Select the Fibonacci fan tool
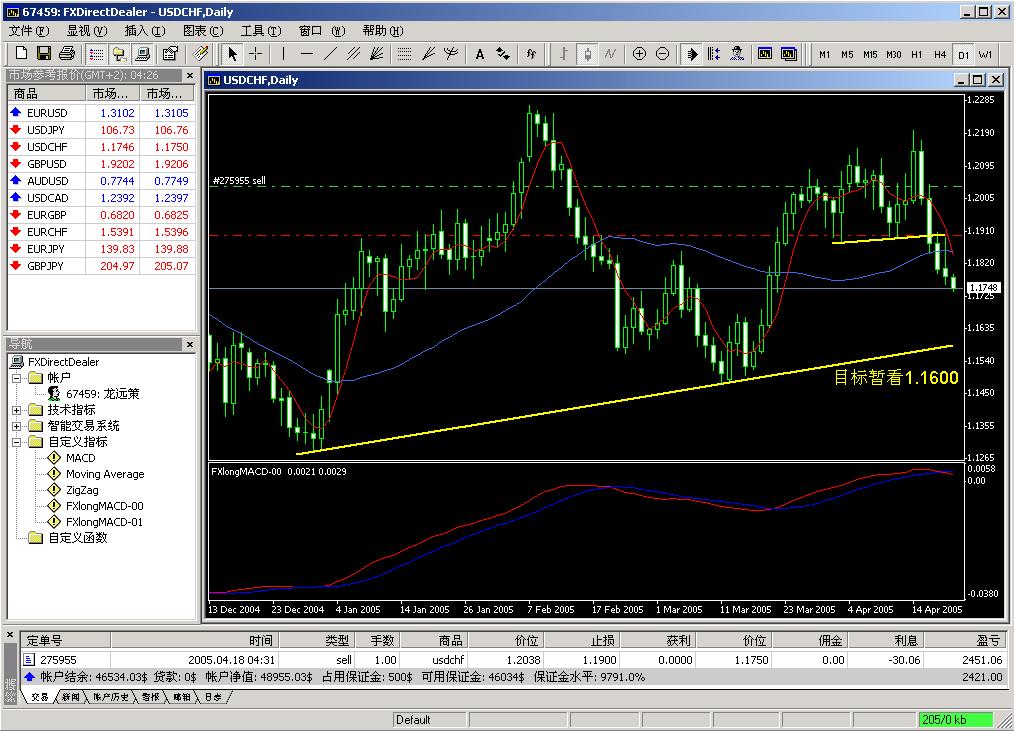This screenshot has width=1014, height=731. pos(427,54)
